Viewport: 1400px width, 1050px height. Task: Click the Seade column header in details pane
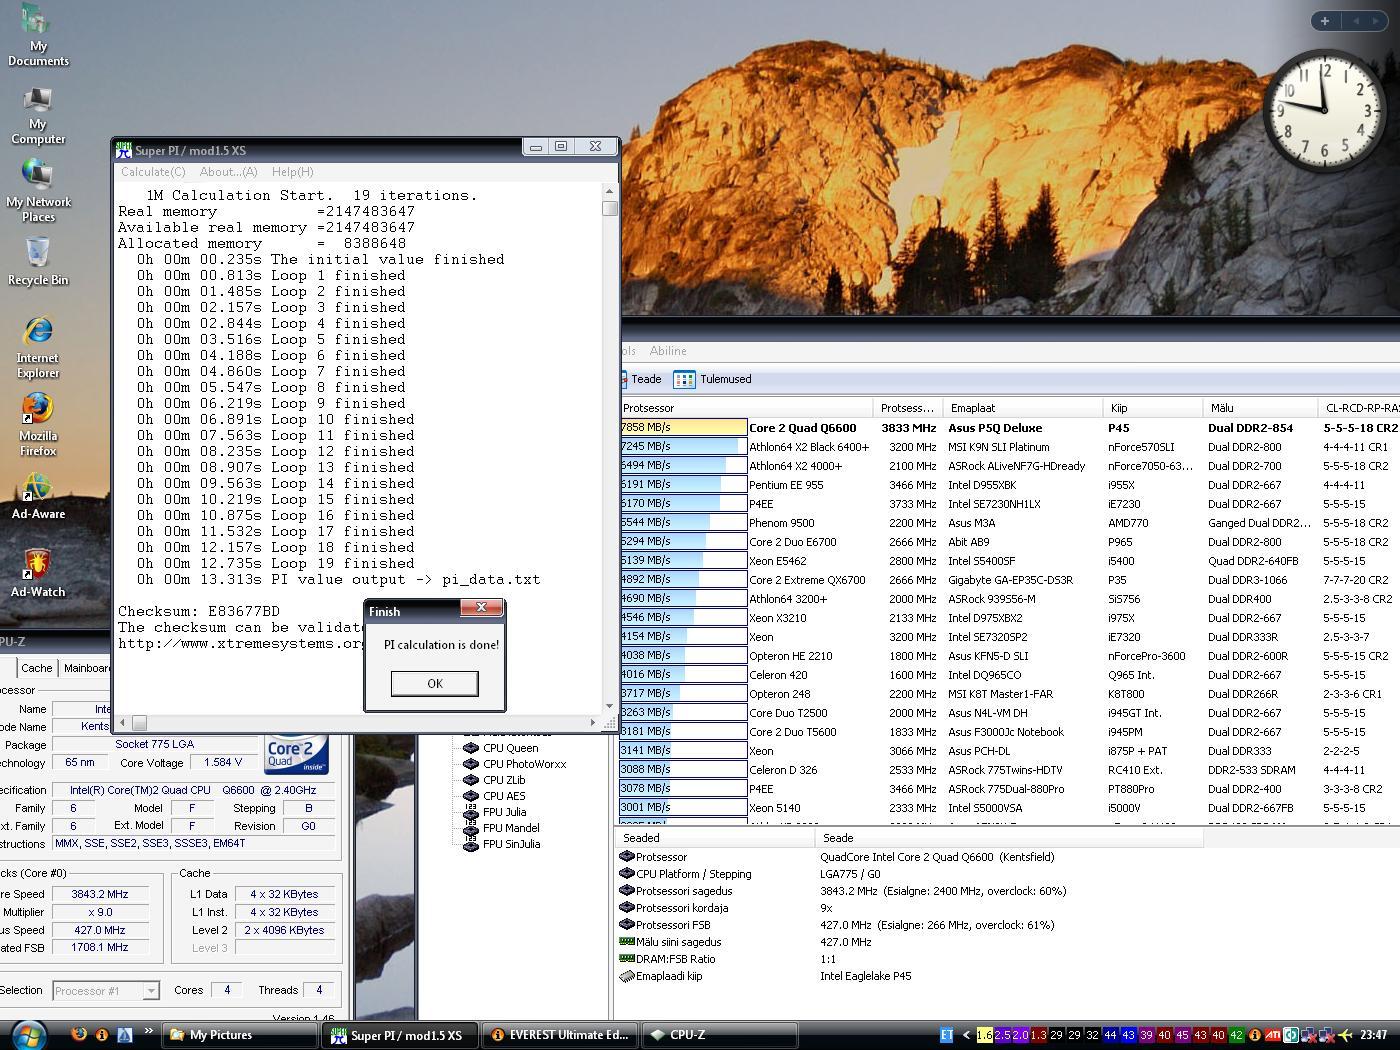pos(1009,838)
